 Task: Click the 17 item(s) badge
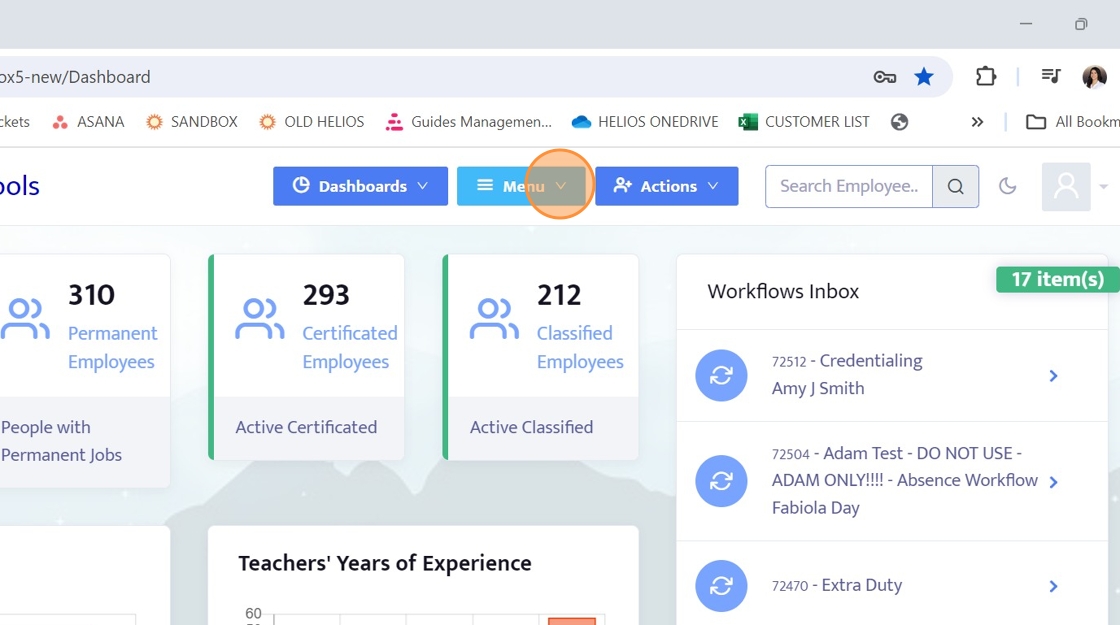point(1058,279)
